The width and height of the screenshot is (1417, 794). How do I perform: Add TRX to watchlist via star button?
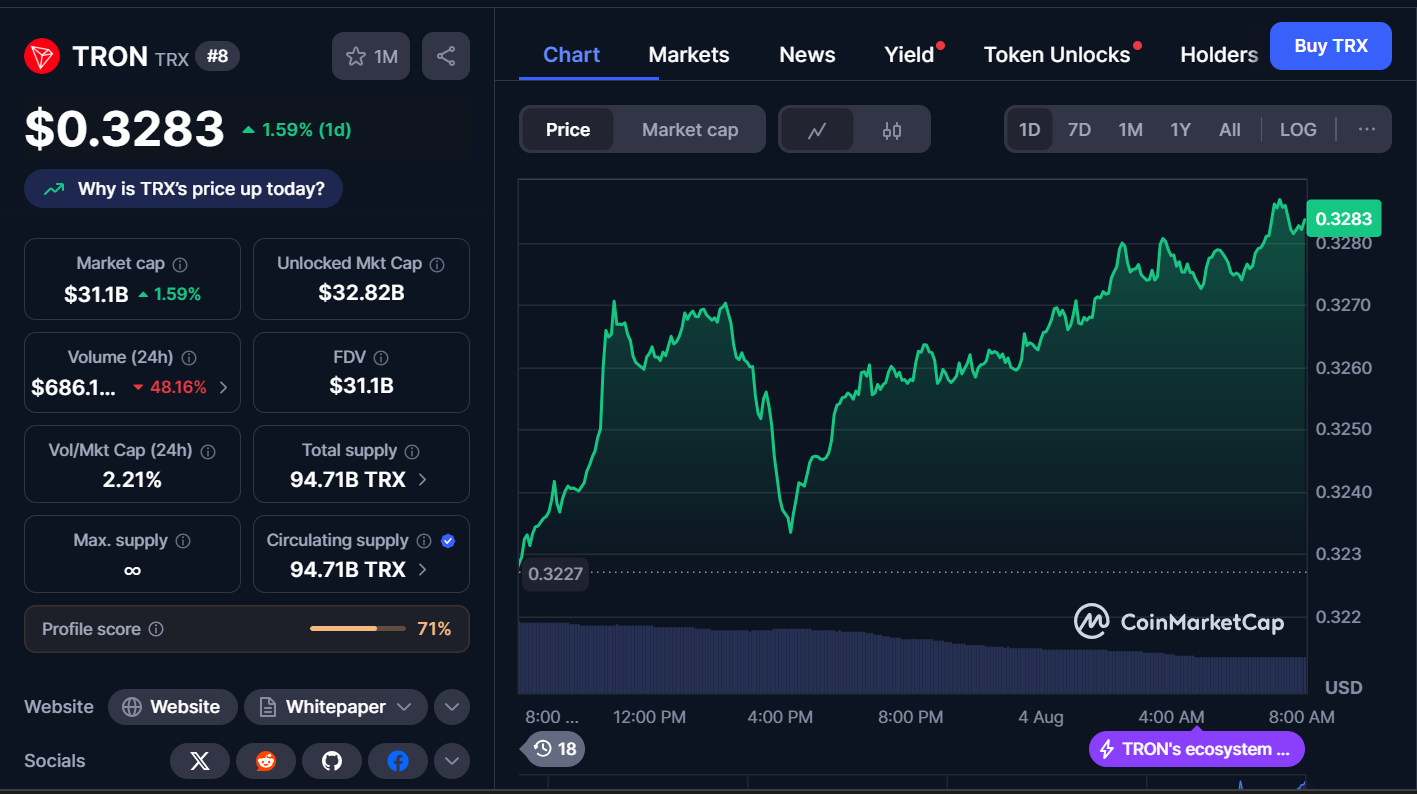point(372,56)
